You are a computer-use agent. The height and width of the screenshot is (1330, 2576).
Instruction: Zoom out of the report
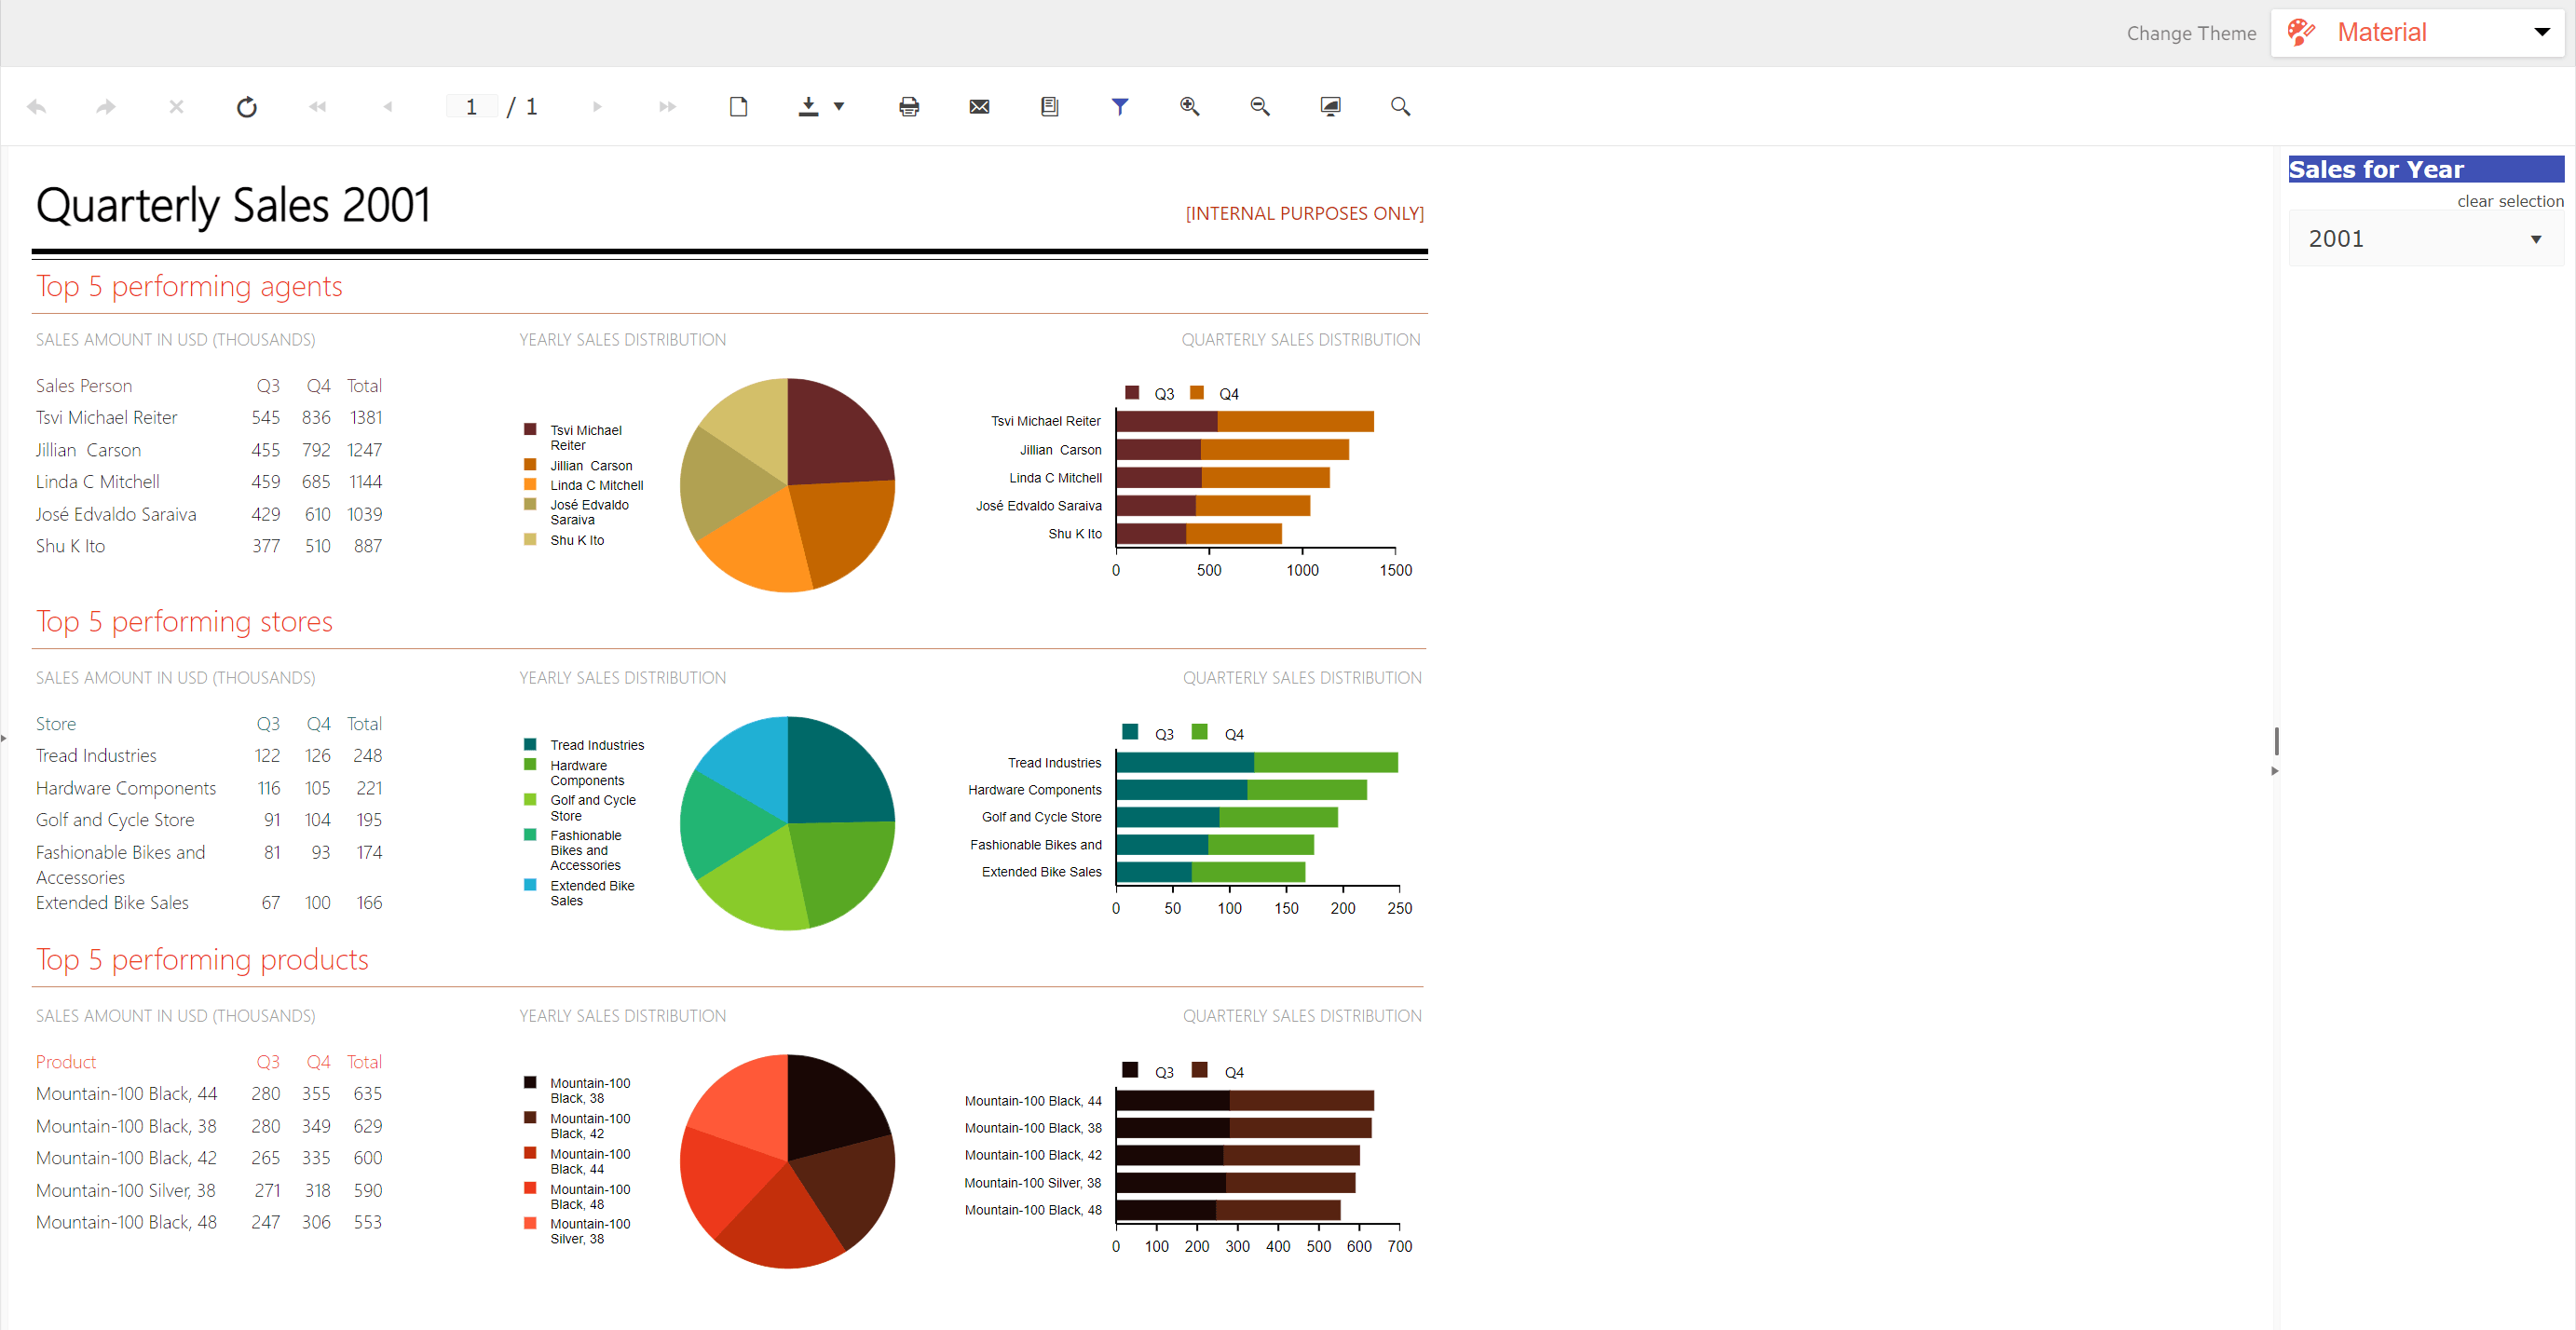pos(1259,106)
